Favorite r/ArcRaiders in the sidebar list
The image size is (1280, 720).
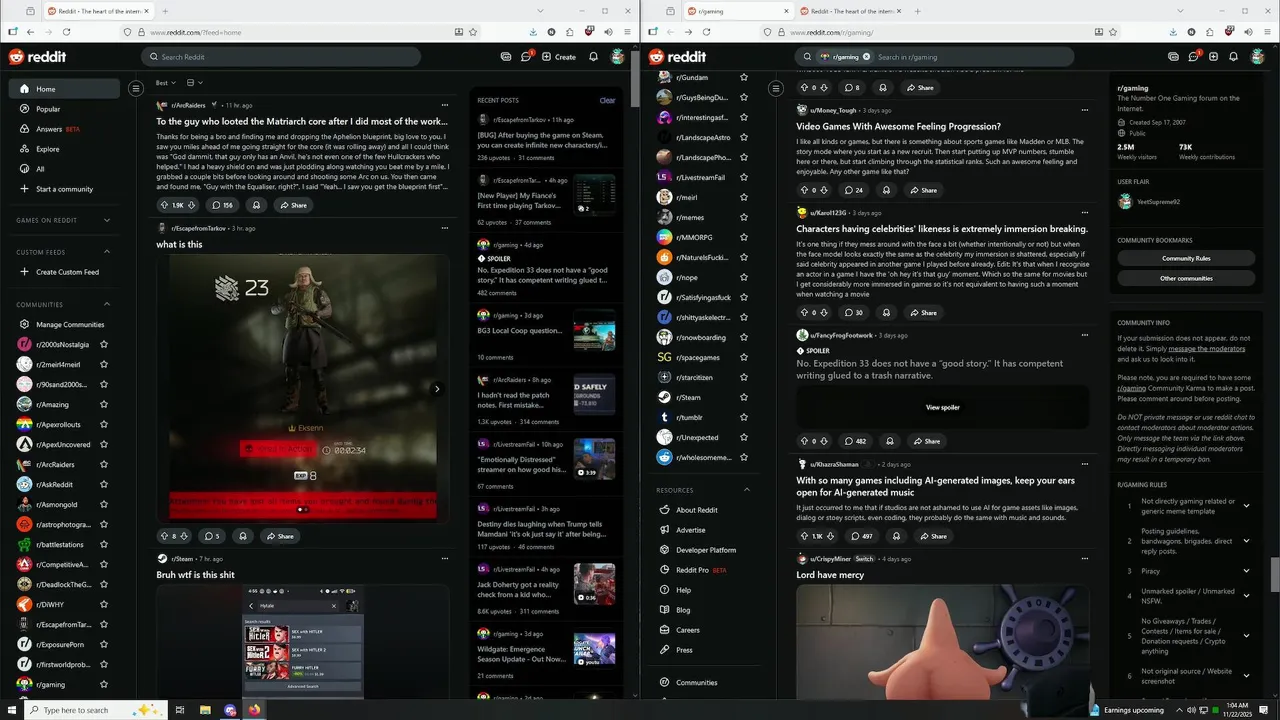[104, 465]
